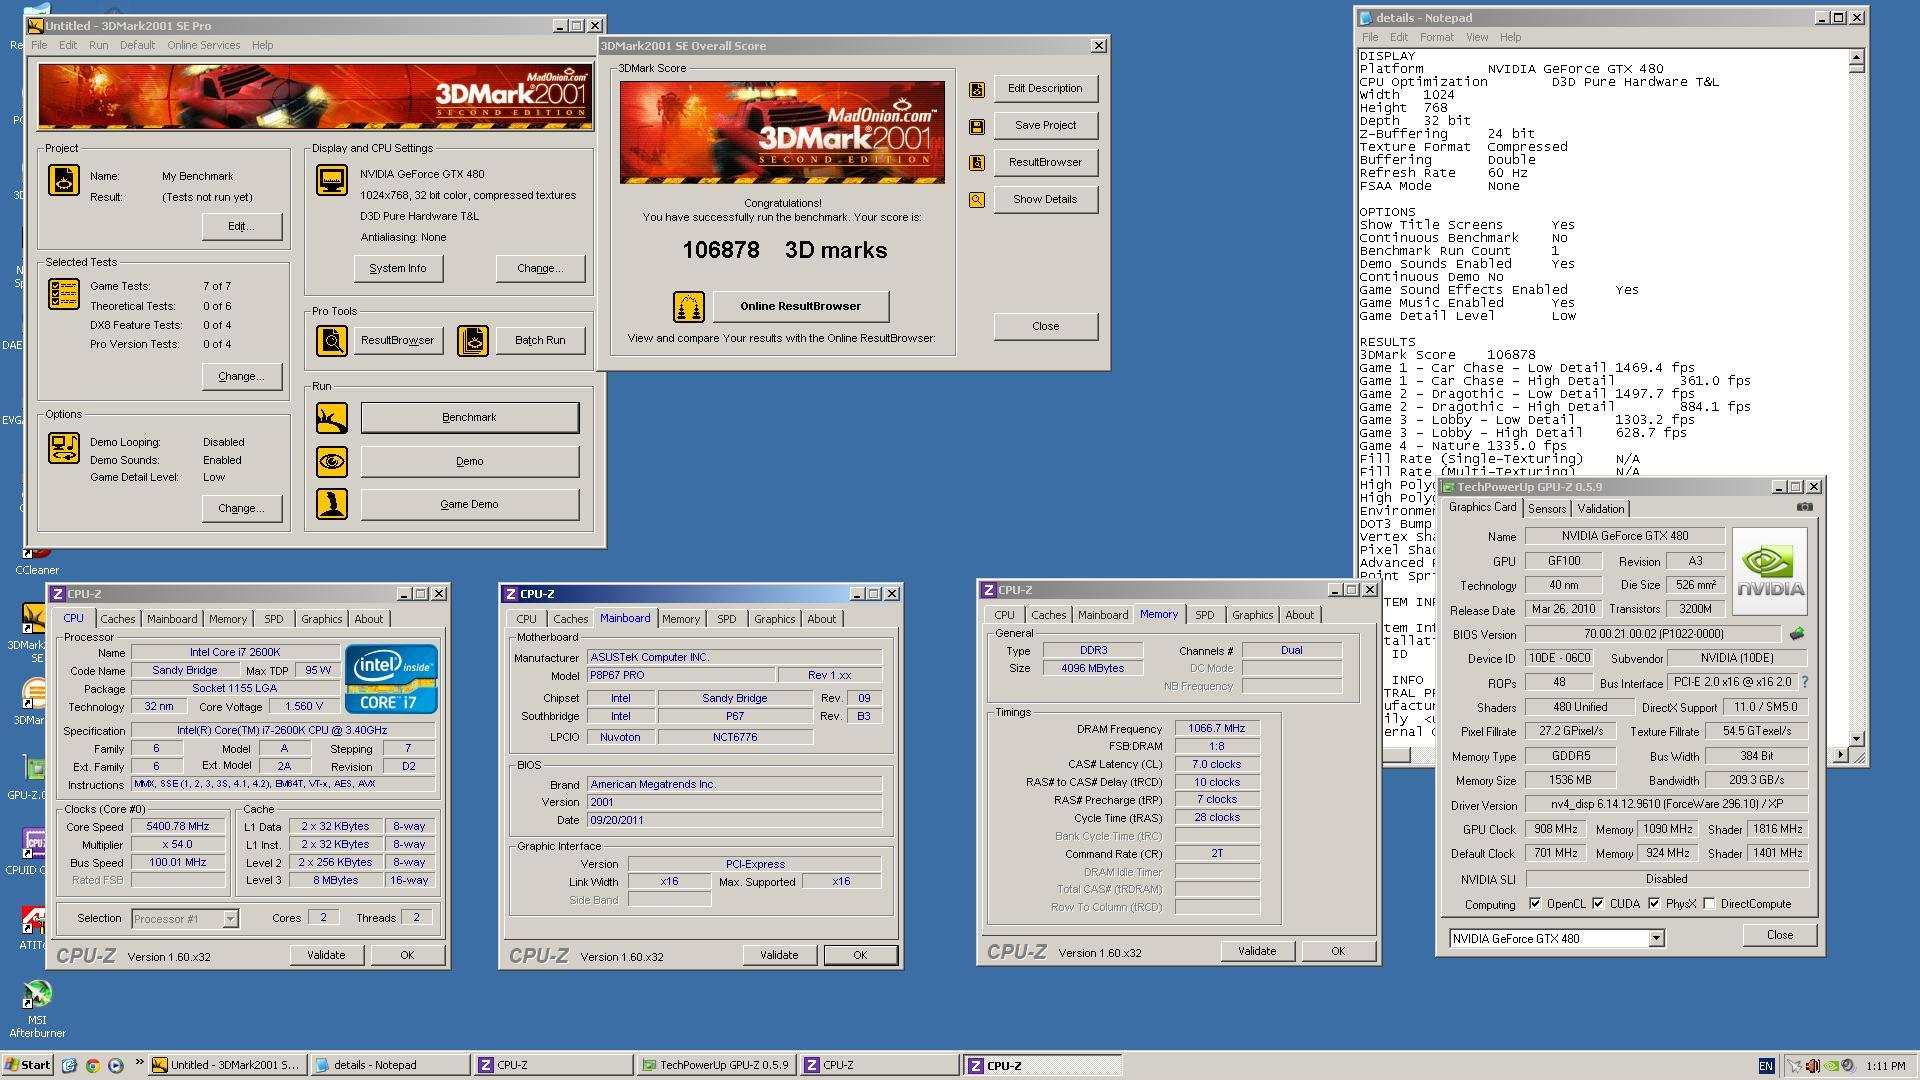The width and height of the screenshot is (1920, 1080).
Task: Open the GPU-Z desktop shortcut icon
Action: 35,776
